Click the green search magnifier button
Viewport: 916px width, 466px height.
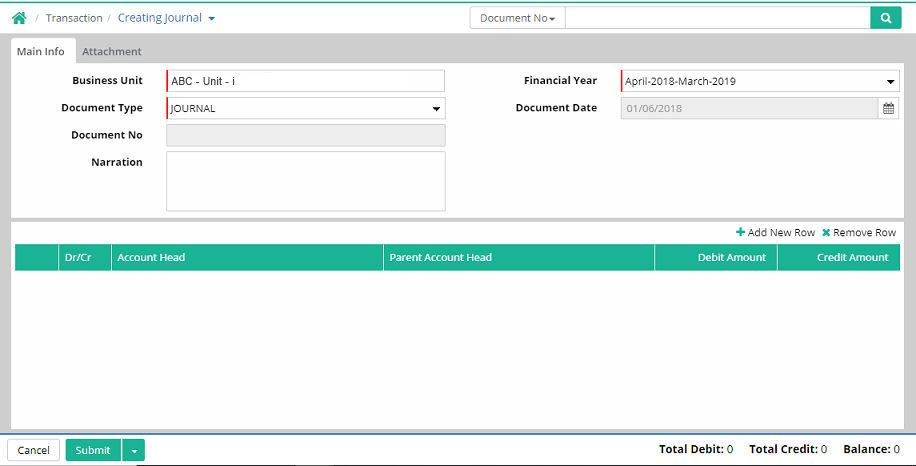point(885,18)
